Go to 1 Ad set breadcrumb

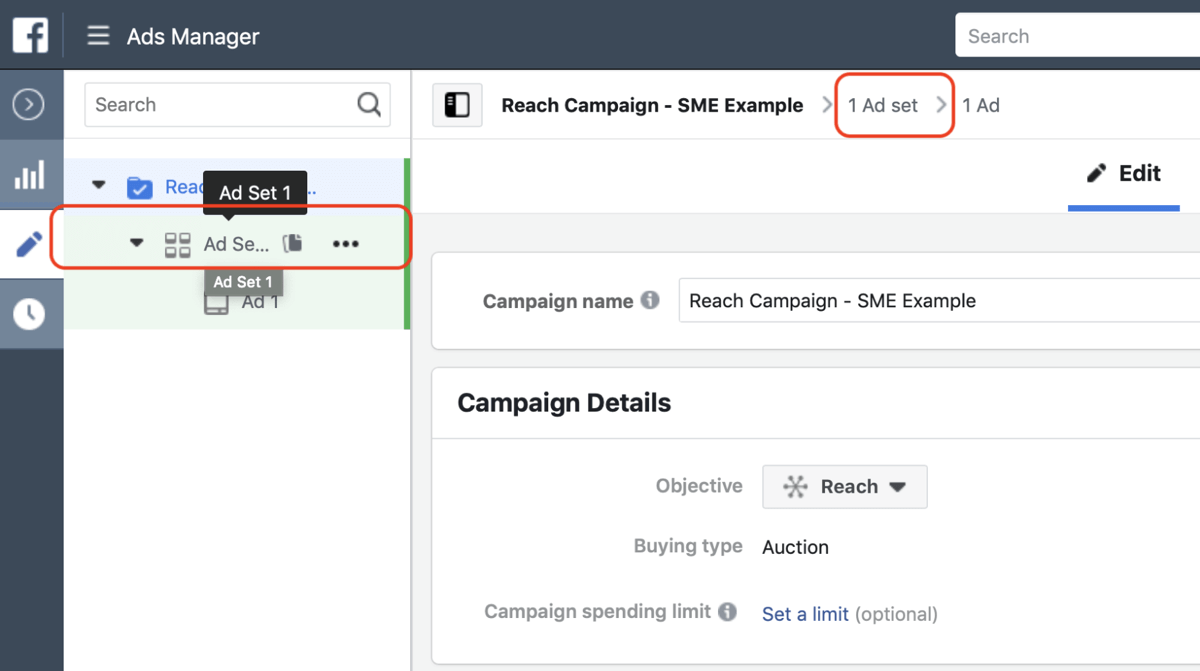[883, 105]
